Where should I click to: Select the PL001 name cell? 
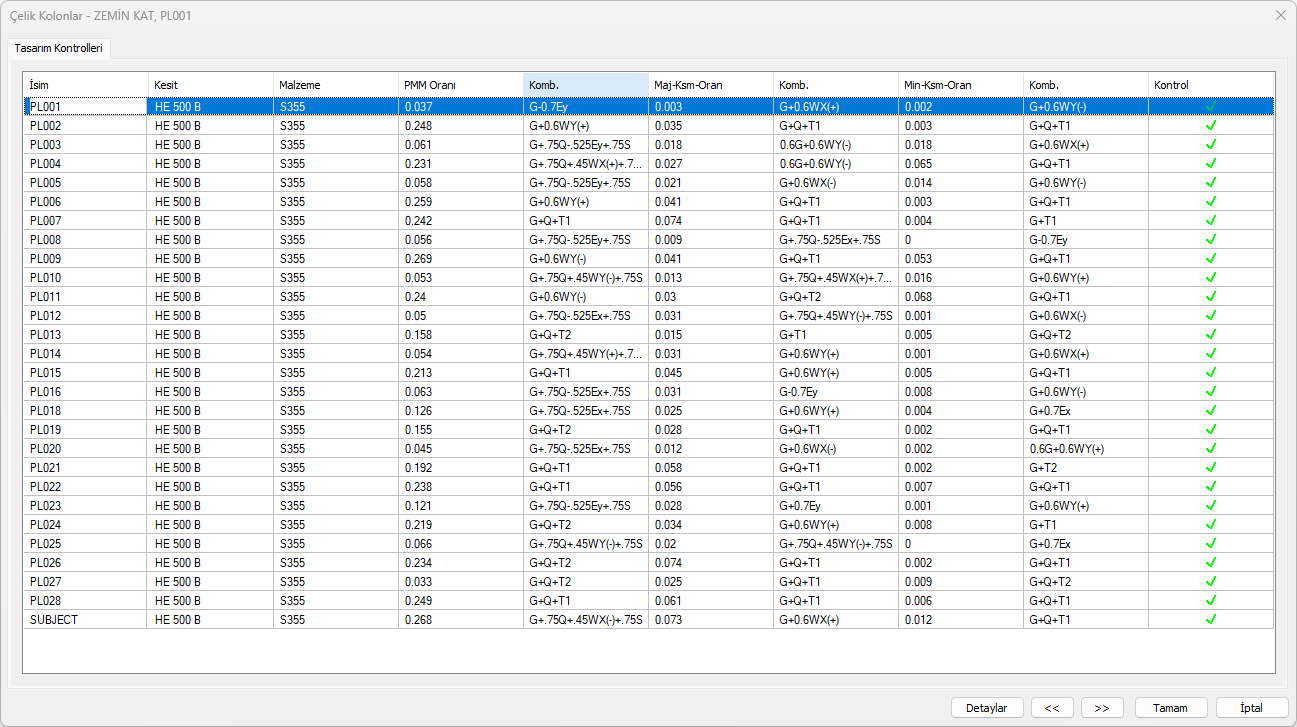pos(85,106)
